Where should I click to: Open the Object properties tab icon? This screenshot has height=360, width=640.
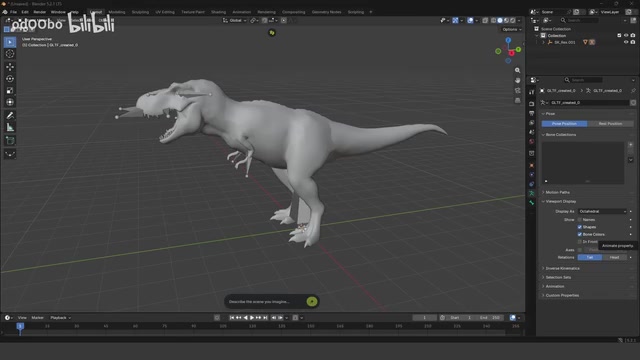pyautogui.click(x=531, y=165)
